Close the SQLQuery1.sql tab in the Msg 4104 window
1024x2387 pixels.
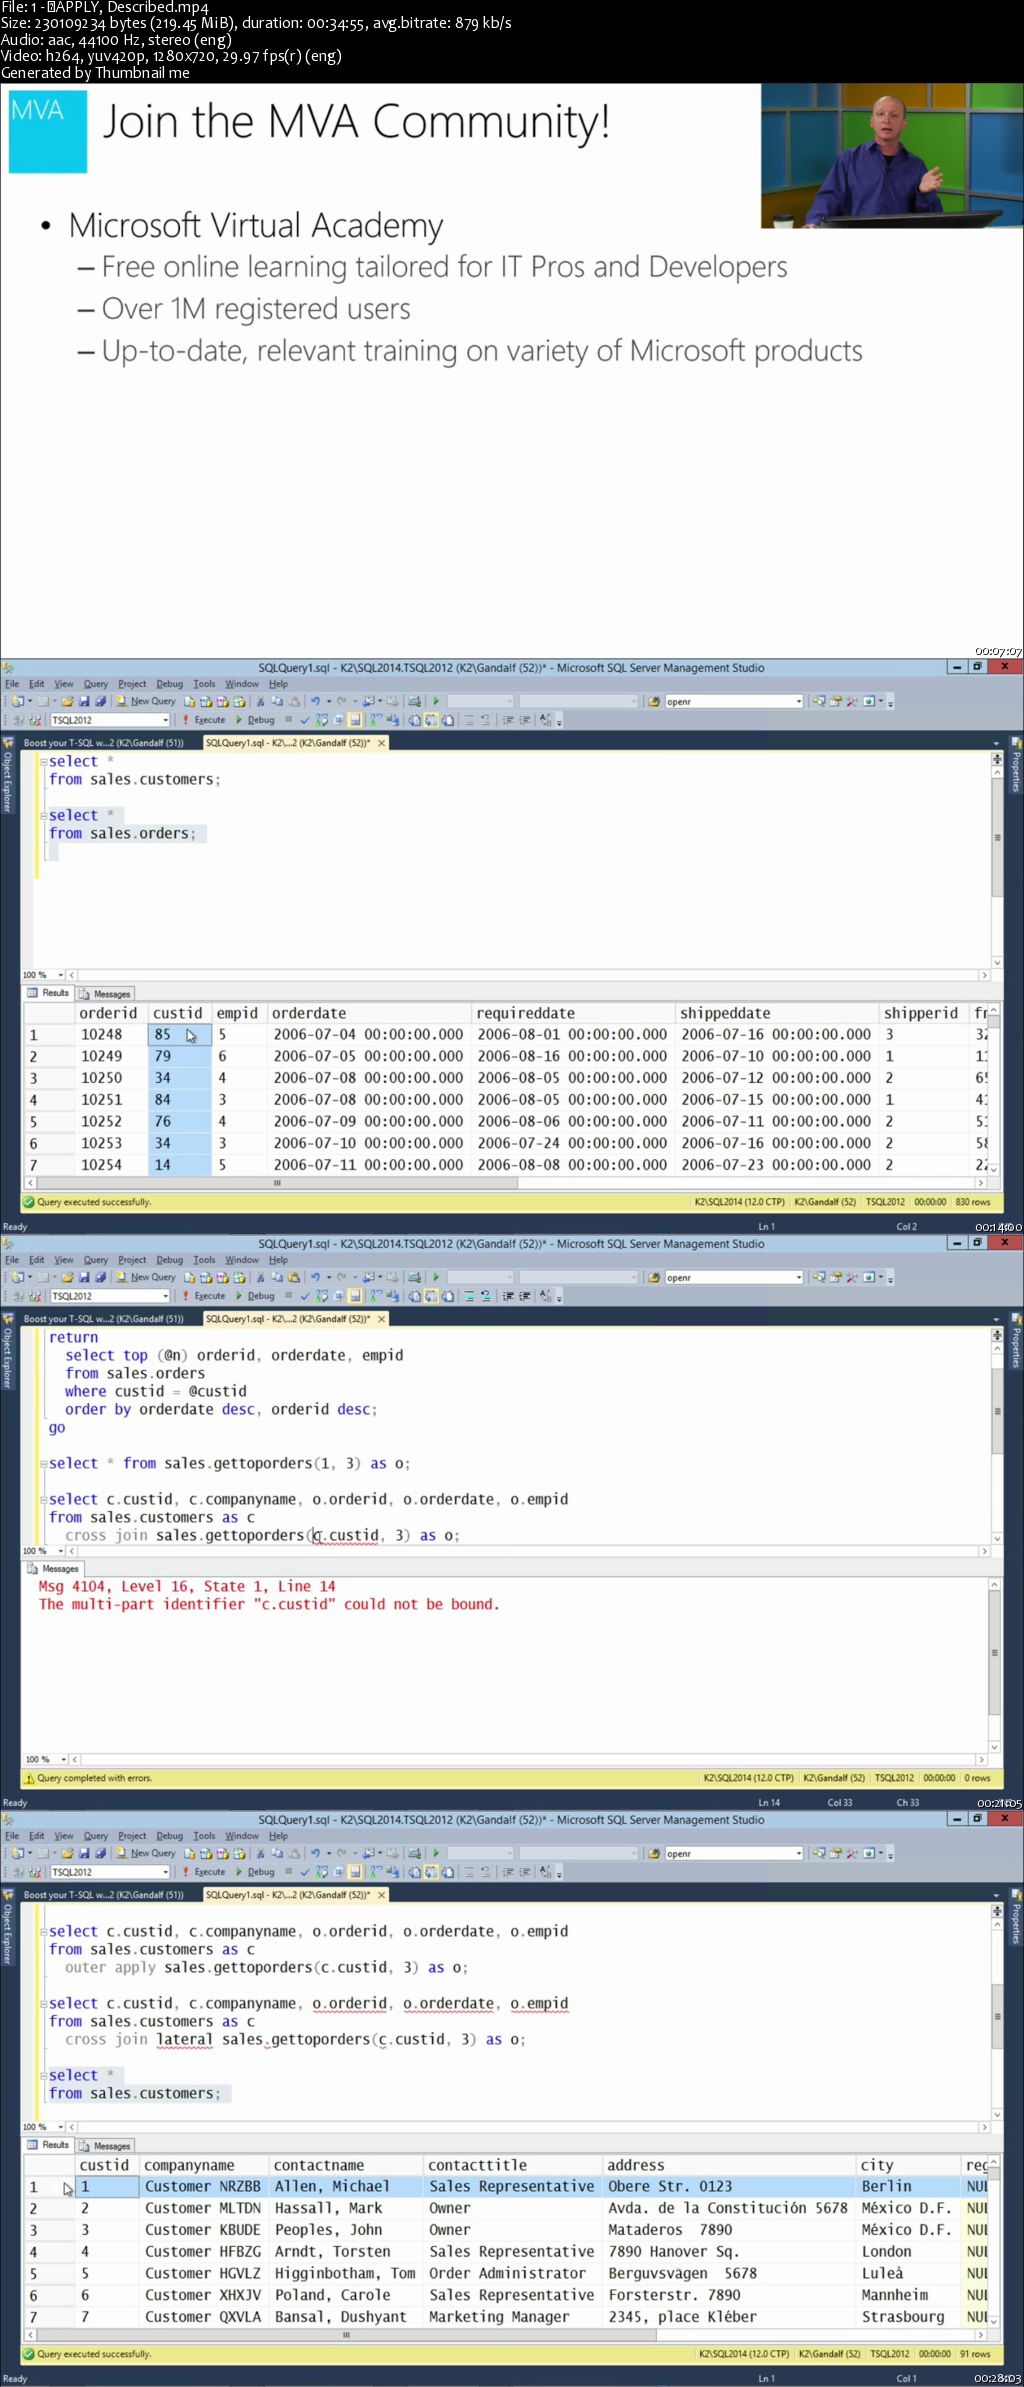(381, 1319)
